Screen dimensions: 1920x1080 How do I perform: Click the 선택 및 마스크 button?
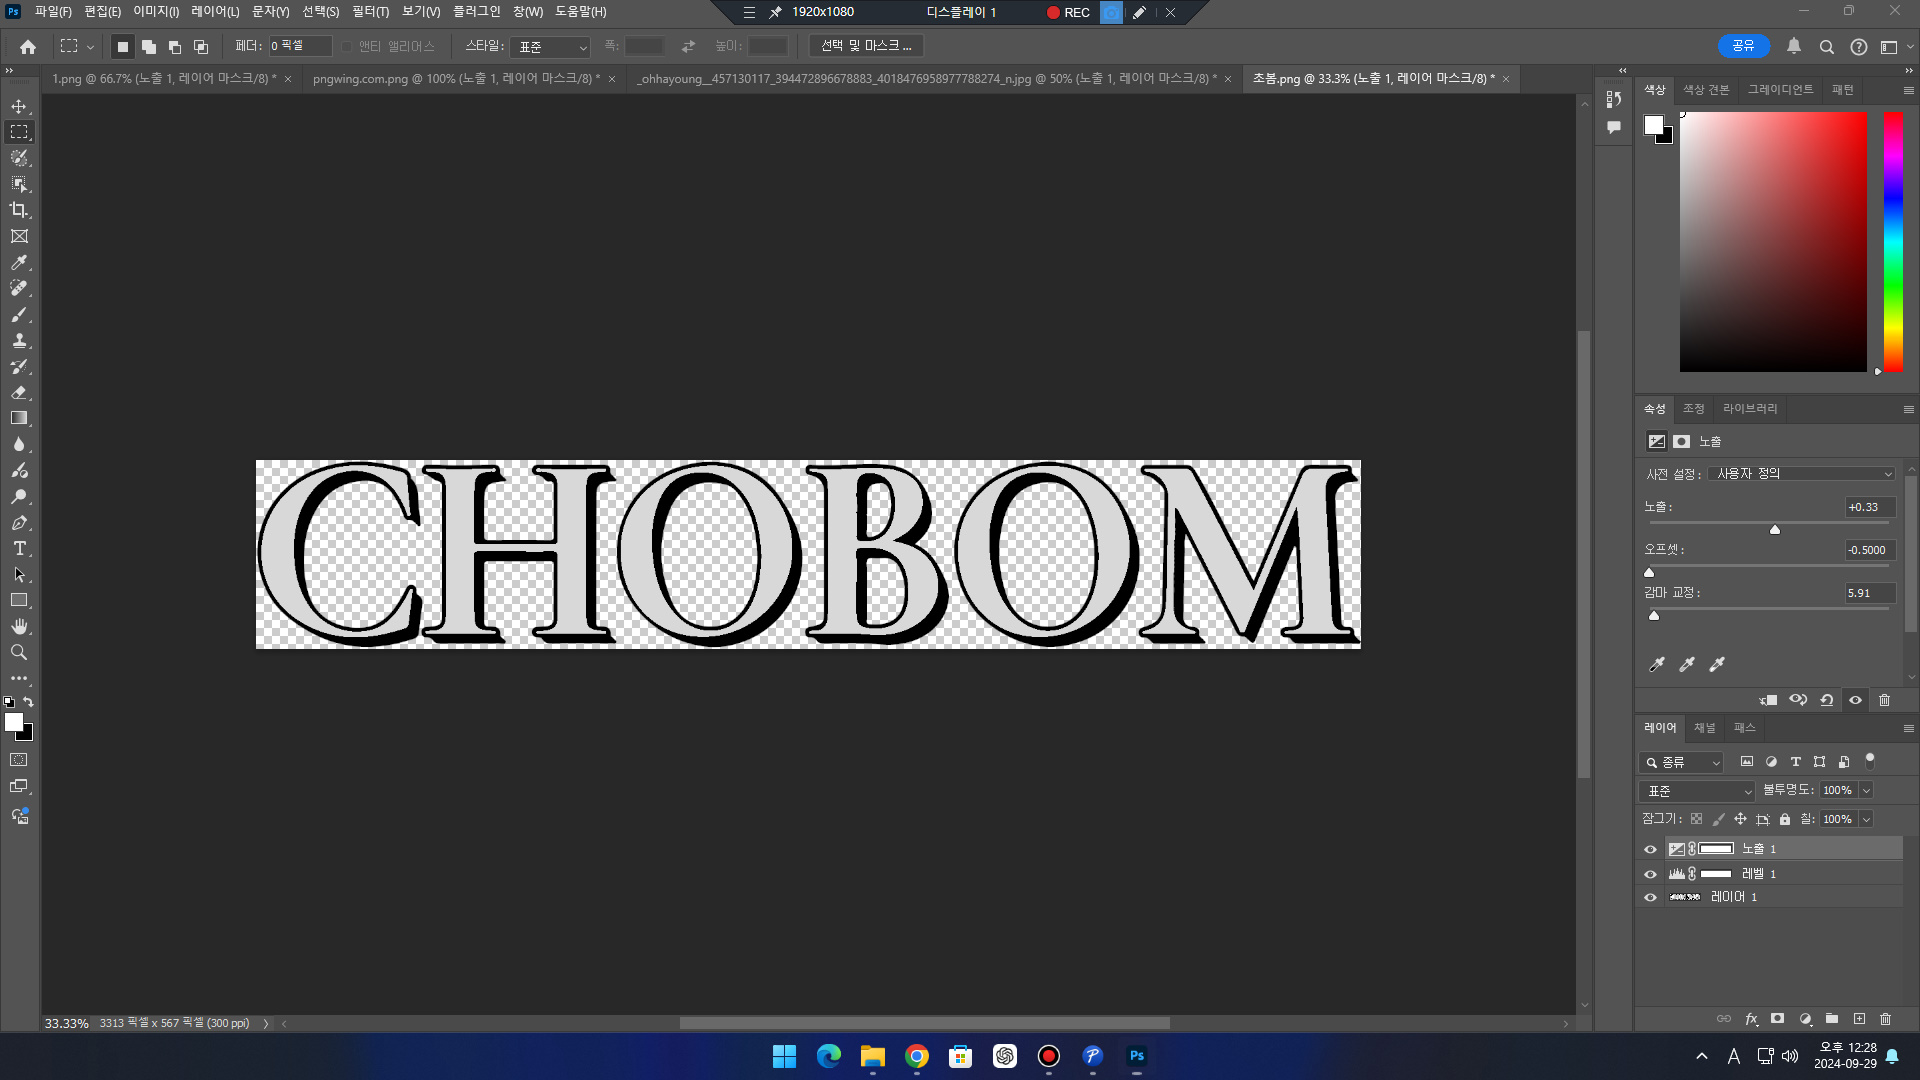point(865,46)
